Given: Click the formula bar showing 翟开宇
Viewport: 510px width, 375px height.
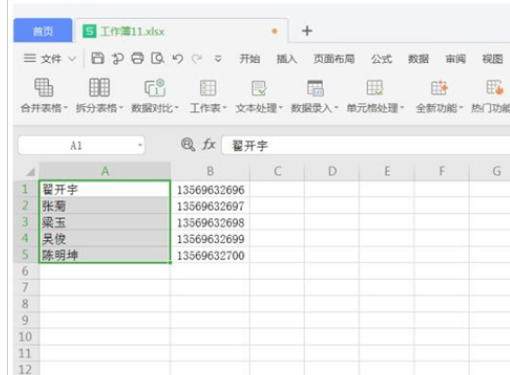Looking at the screenshot, I should (x=366, y=145).
